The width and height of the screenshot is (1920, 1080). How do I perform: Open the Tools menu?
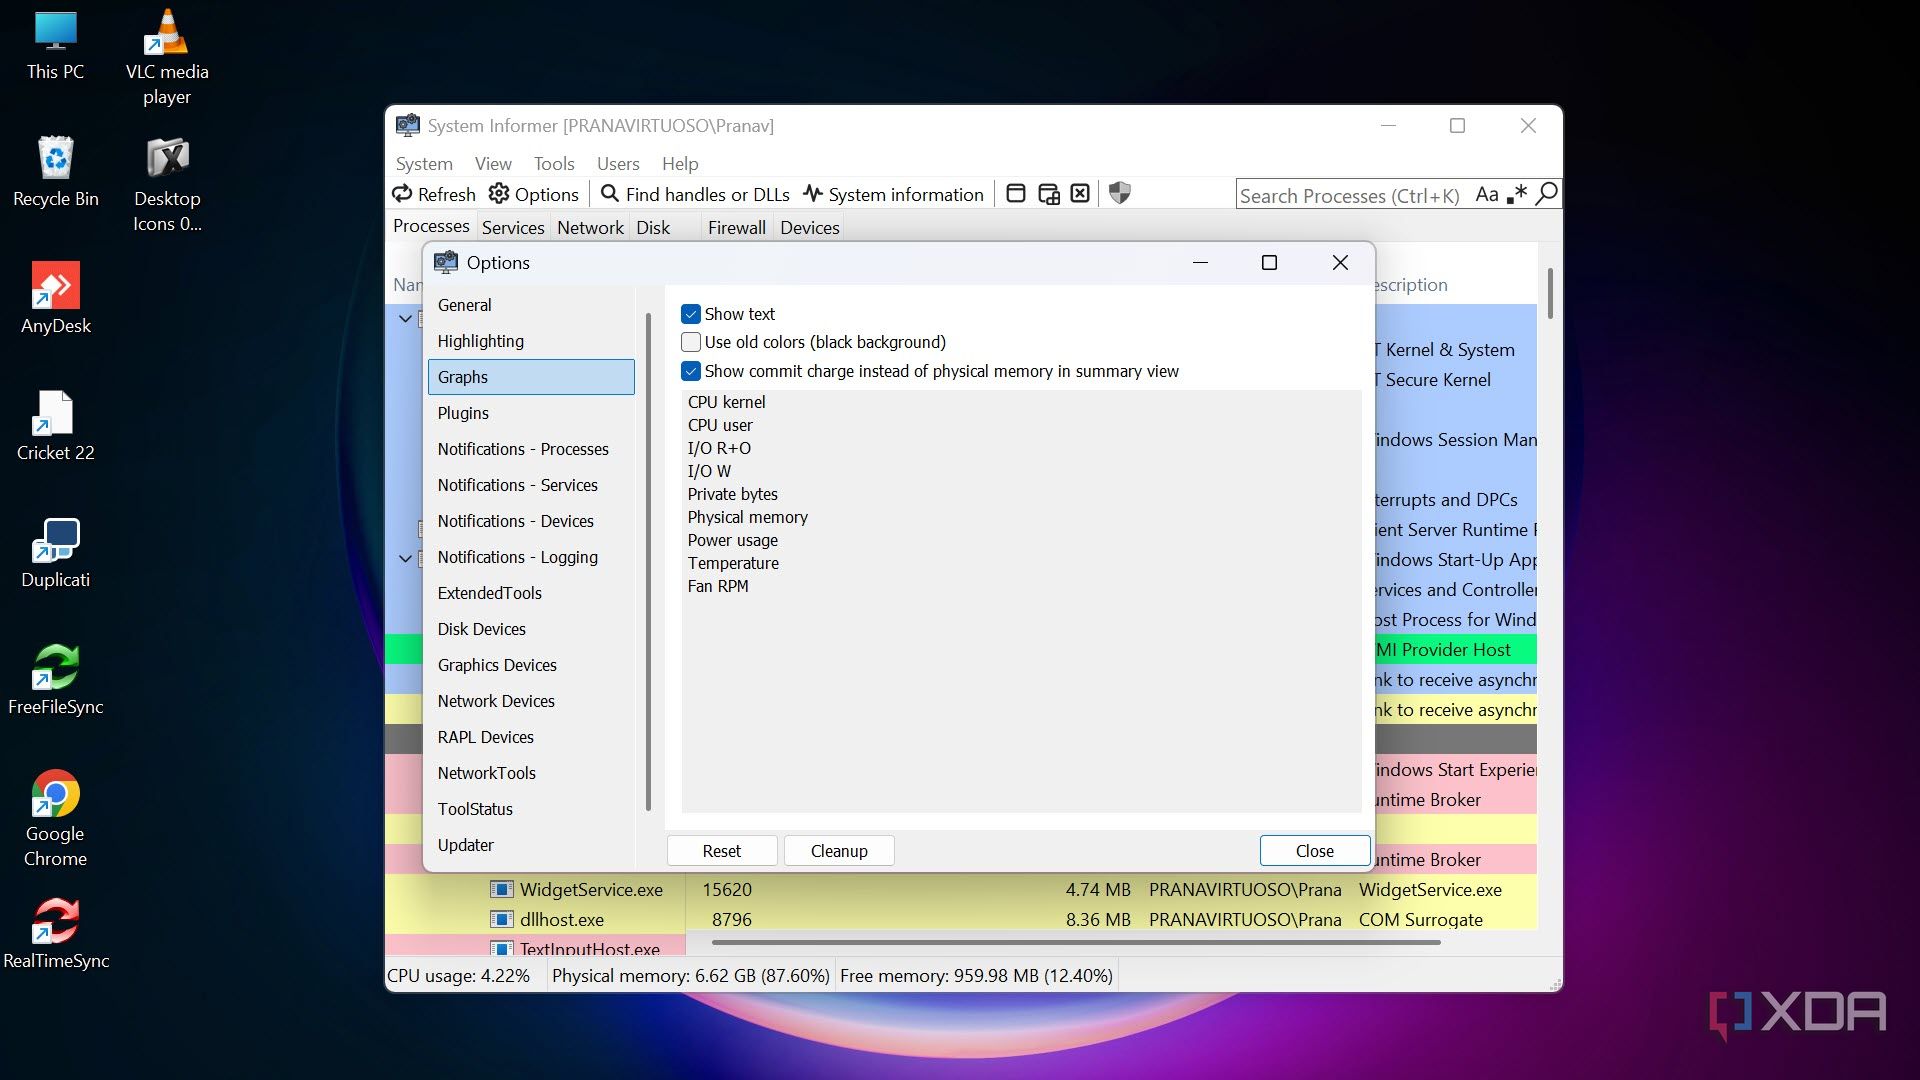click(554, 163)
